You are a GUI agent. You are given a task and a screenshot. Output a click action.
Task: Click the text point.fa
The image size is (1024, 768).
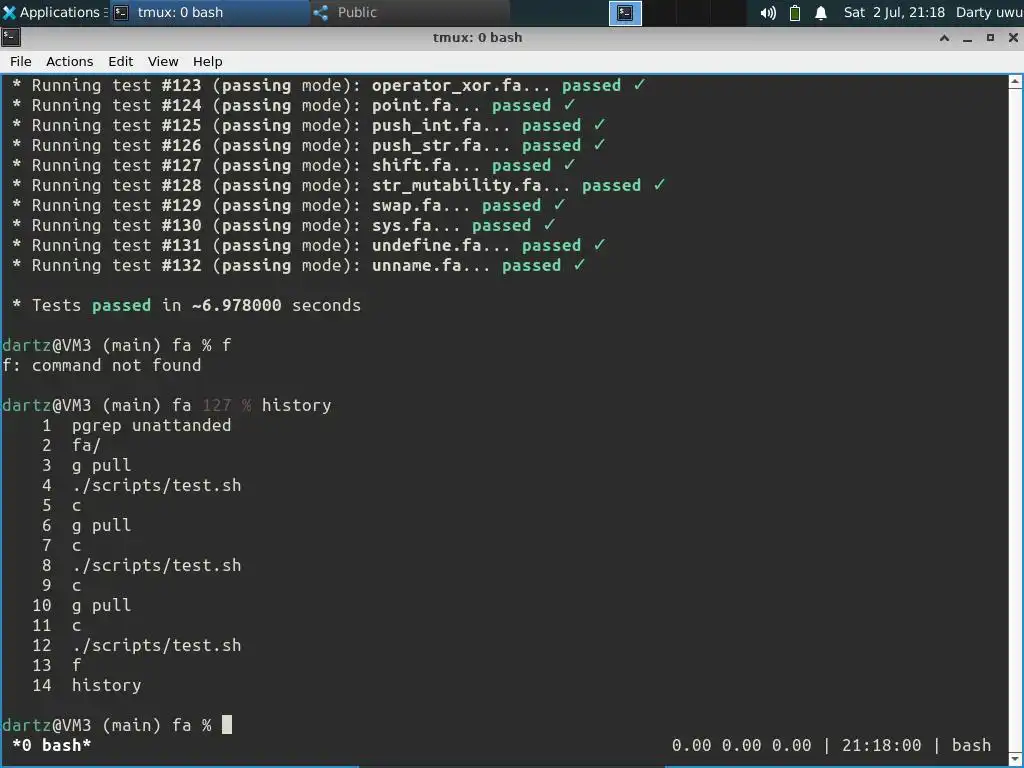click(411, 105)
